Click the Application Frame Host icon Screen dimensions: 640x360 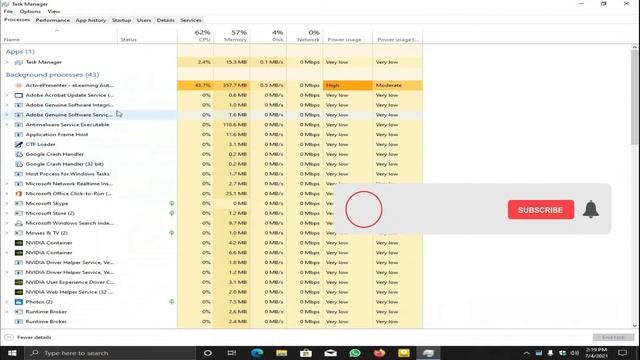18,134
